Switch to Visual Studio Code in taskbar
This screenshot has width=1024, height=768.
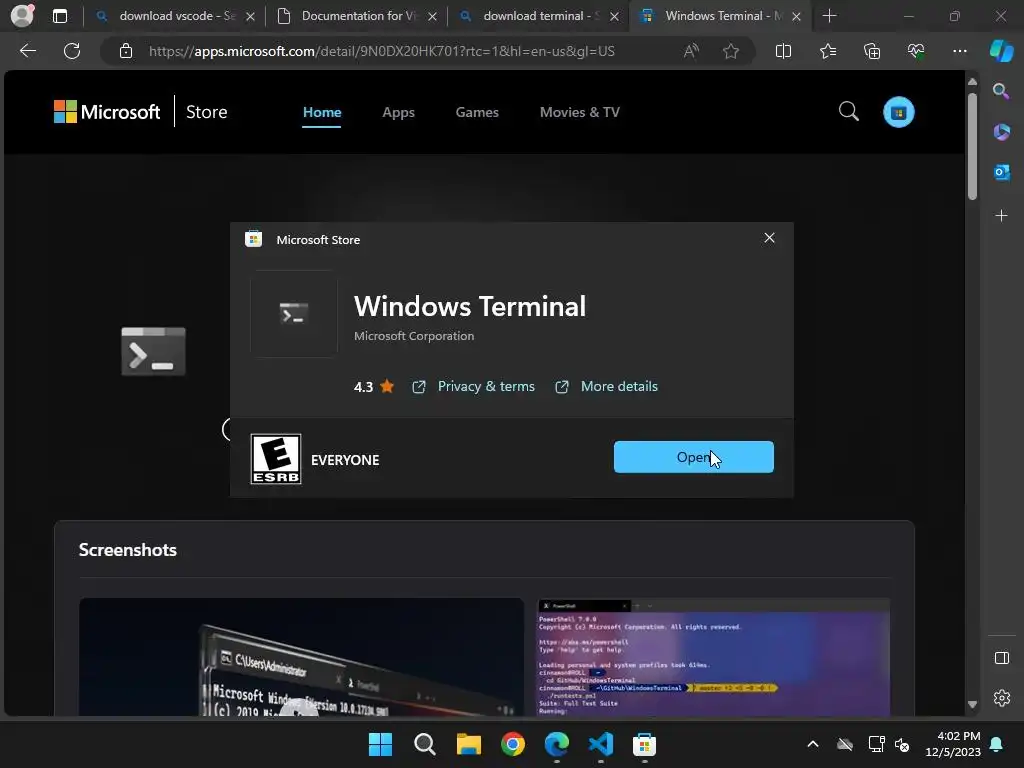point(600,744)
